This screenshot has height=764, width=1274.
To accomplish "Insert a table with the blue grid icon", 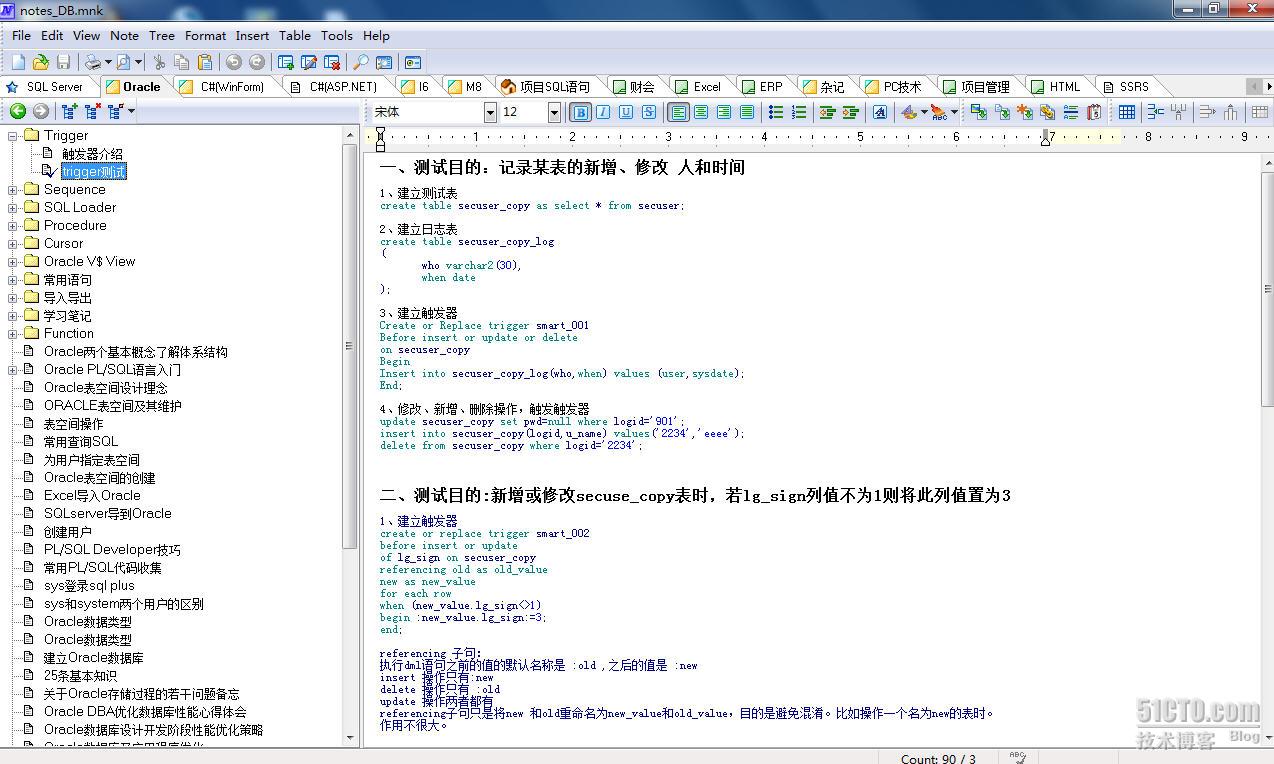I will point(1127,112).
